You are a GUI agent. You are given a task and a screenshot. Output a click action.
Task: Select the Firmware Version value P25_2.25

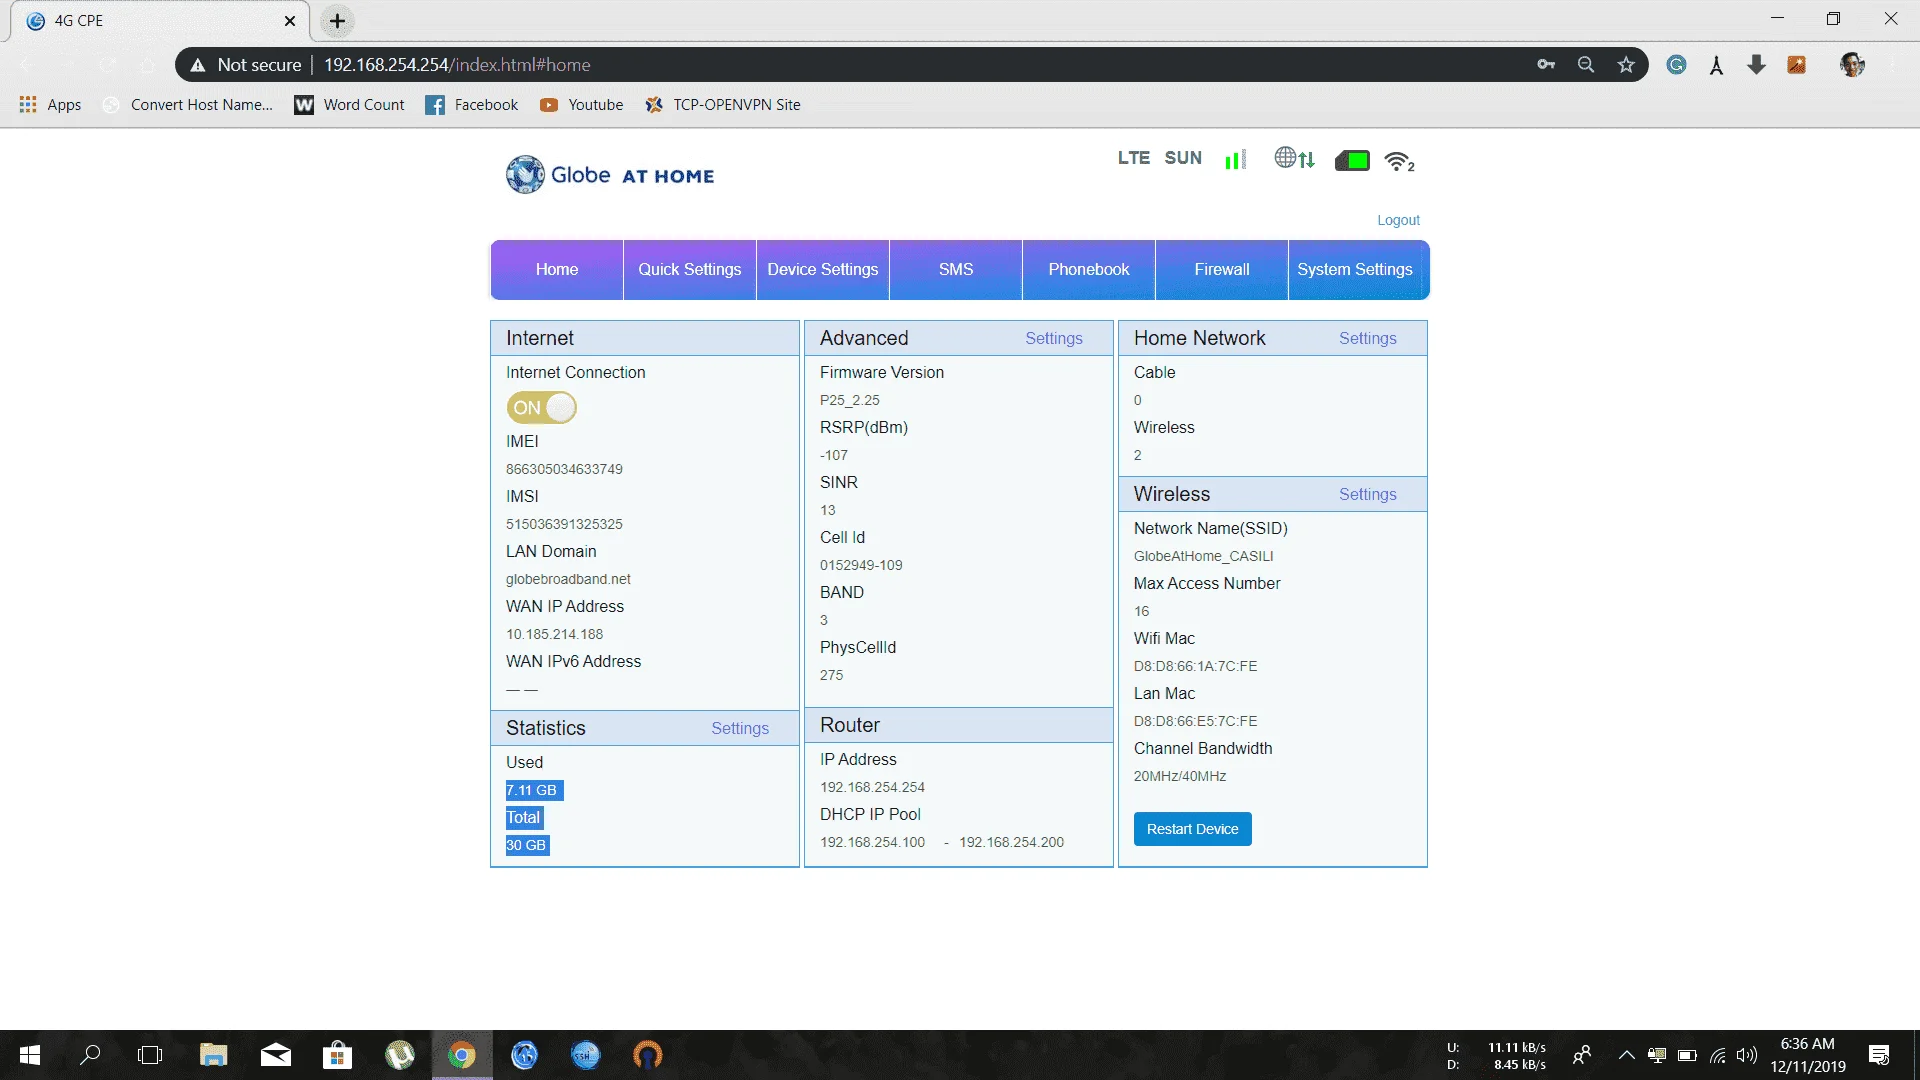click(x=850, y=400)
